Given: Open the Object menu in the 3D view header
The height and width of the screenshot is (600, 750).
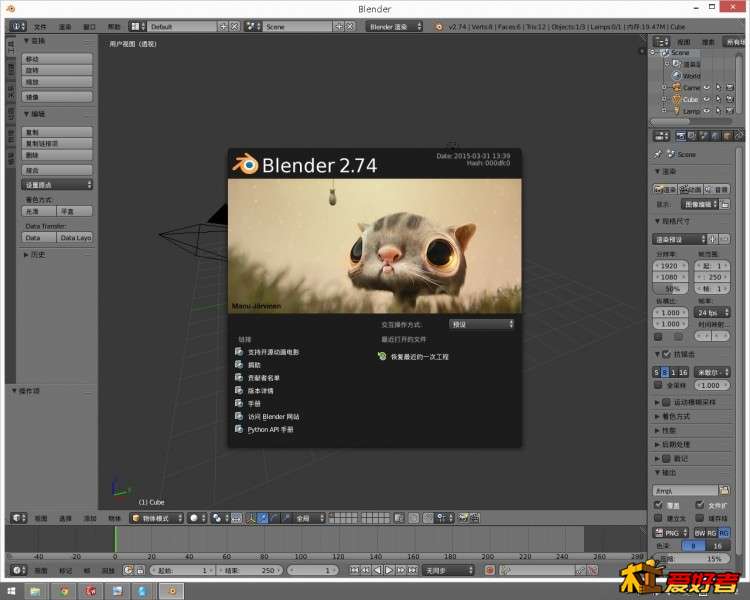Looking at the screenshot, I should (x=114, y=518).
